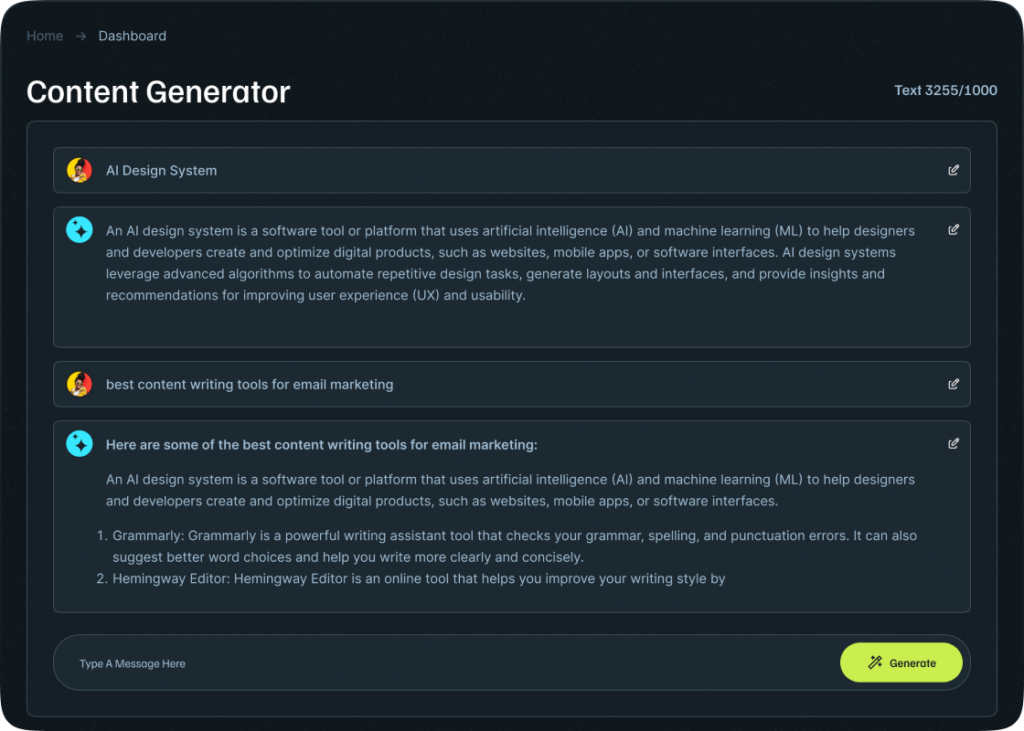The height and width of the screenshot is (731, 1024).
Task: Click the sparkle icon beside writing tools response
Action: pyautogui.click(x=79, y=443)
